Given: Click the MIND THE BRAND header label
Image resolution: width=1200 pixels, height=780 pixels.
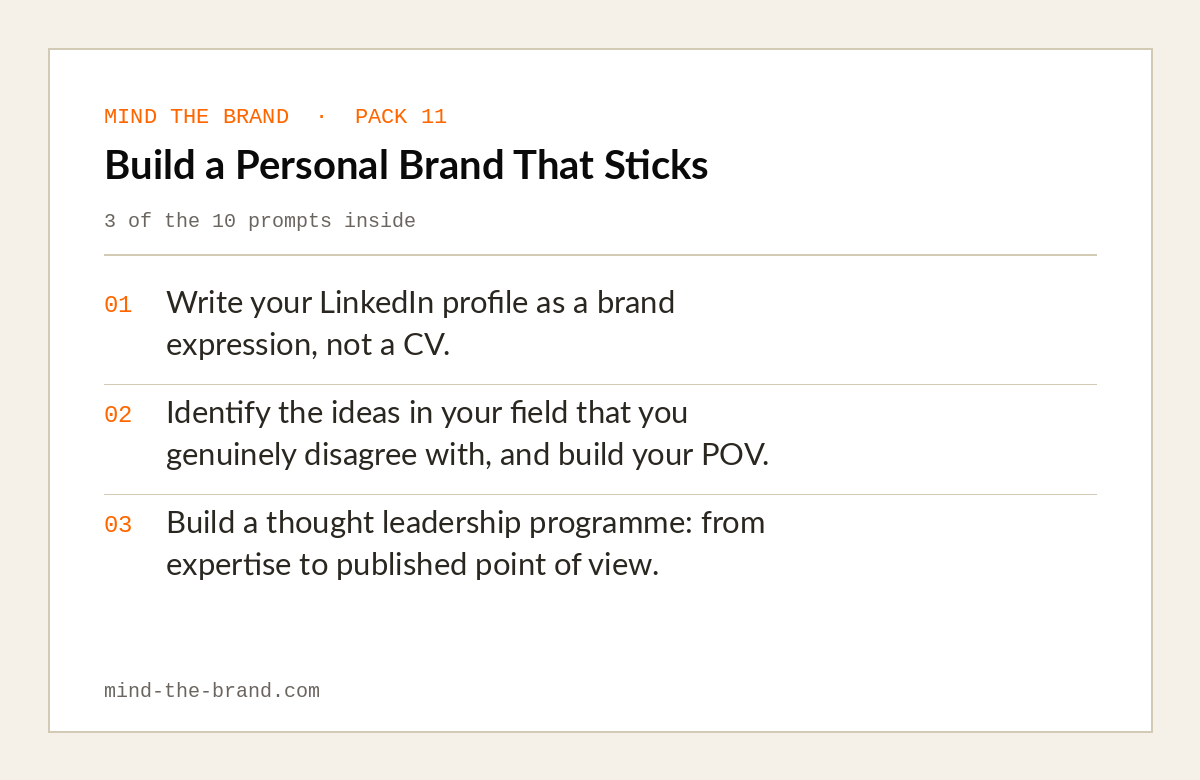Looking at the screenshot, I should pos(196,117).
